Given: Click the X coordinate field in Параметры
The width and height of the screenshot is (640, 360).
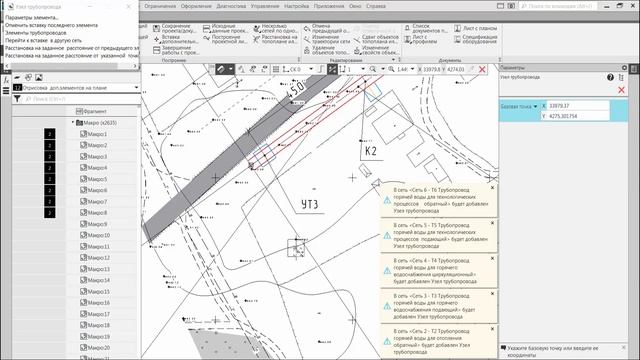Looking at the screenshot, I should (578, 106).
